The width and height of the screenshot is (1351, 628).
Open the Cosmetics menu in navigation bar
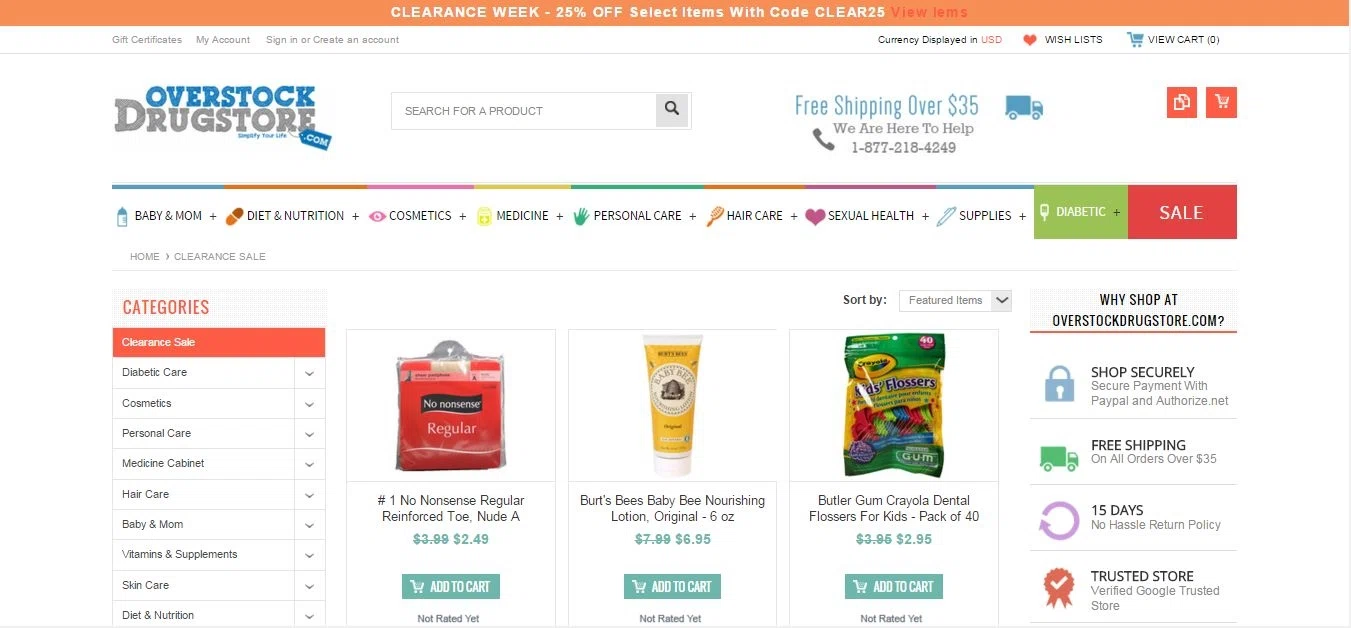[410, 215]
